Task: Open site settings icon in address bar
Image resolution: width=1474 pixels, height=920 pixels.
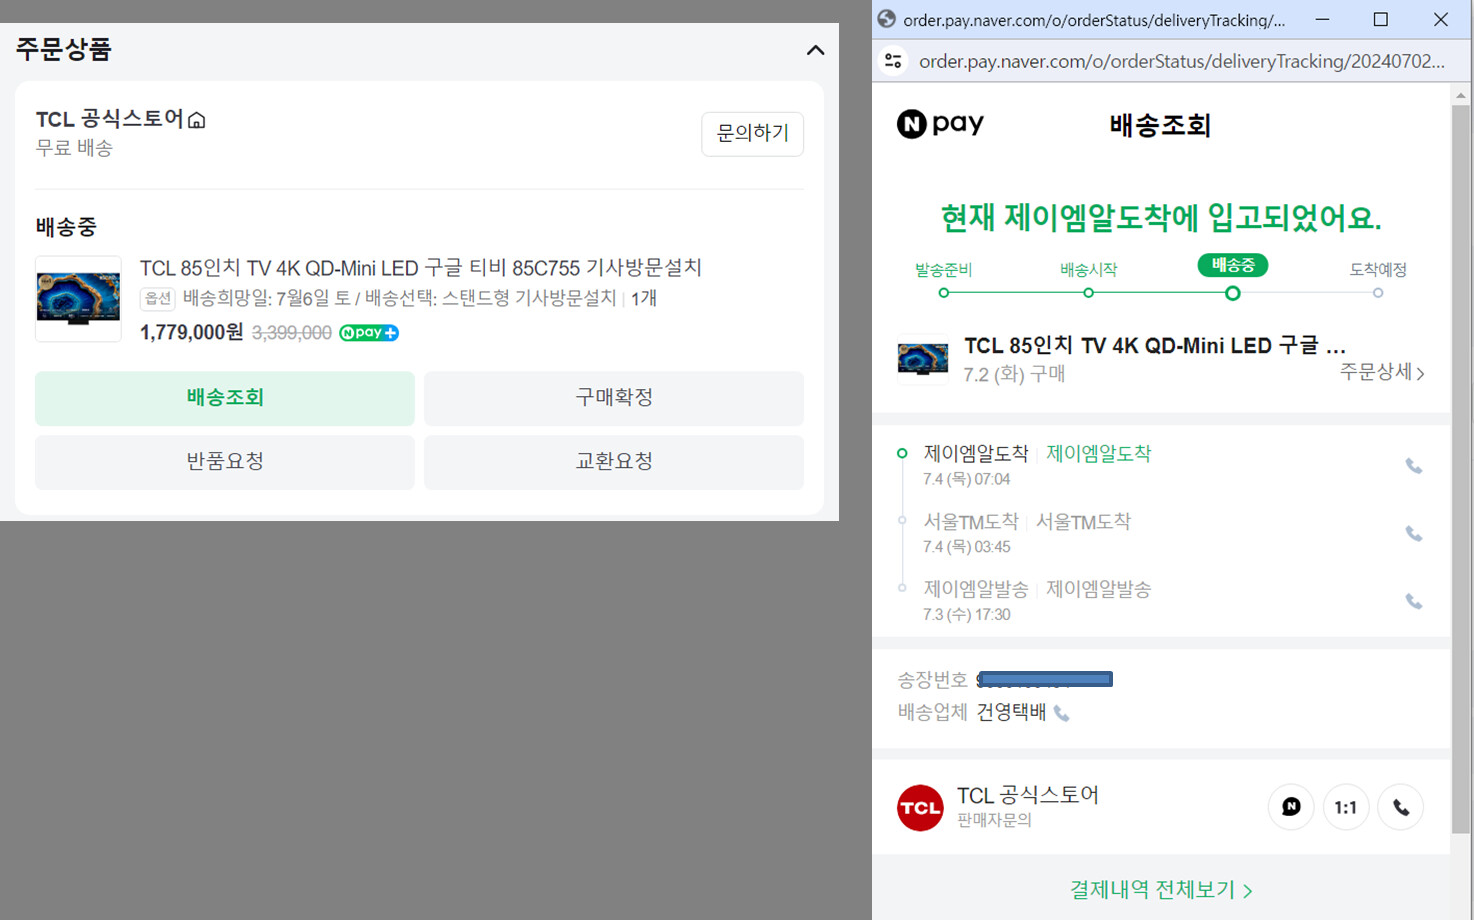Action: 894,61
